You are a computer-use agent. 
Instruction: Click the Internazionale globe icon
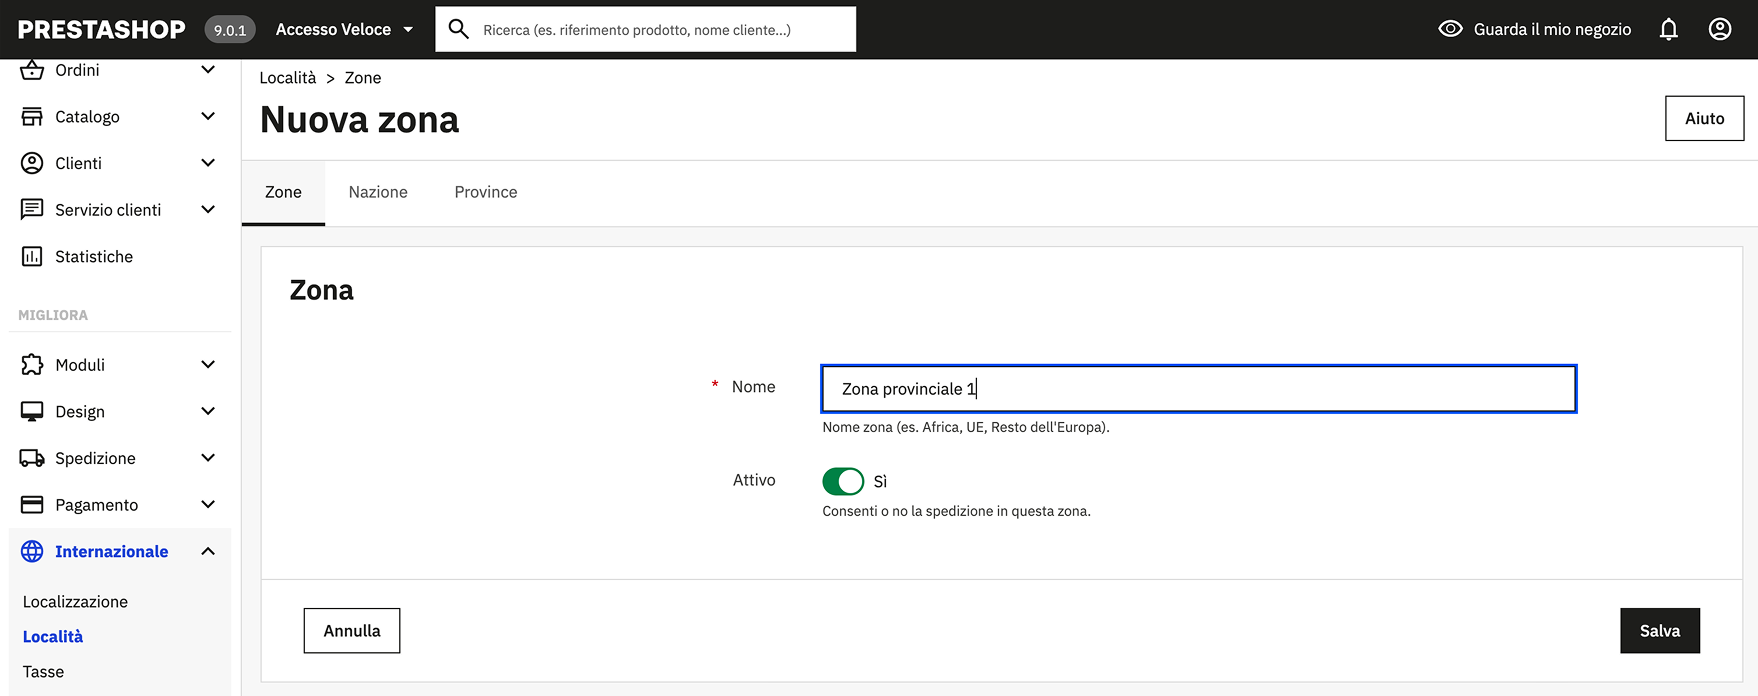(x=32, y=552)
